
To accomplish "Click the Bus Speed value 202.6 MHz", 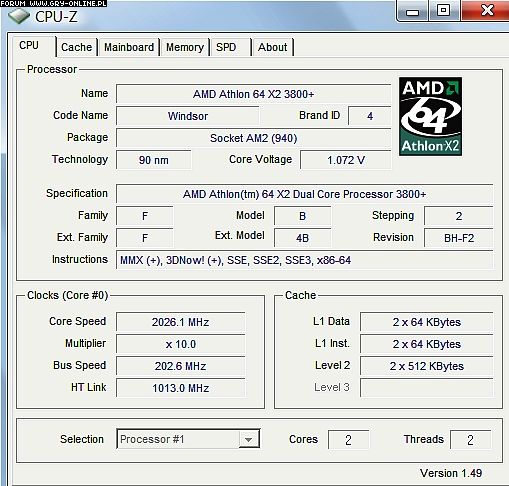I will pyautogui.click(x=180, y=366).
